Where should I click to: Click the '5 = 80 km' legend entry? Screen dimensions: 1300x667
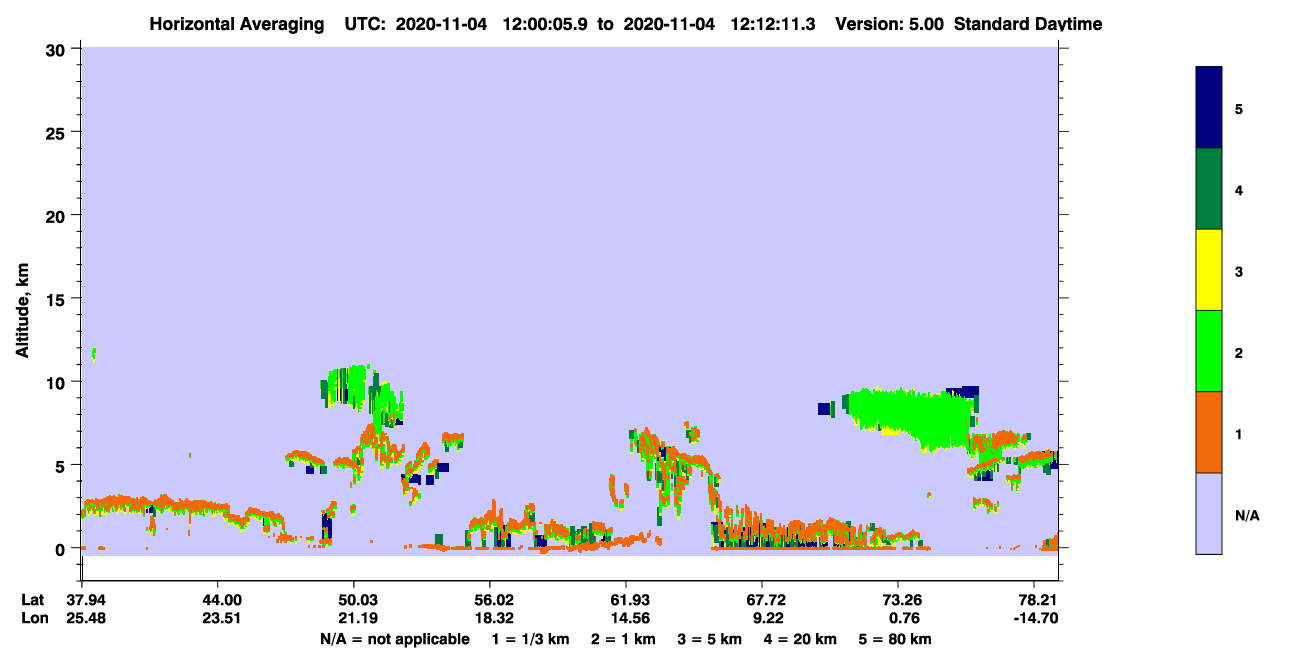coord(895,639)
